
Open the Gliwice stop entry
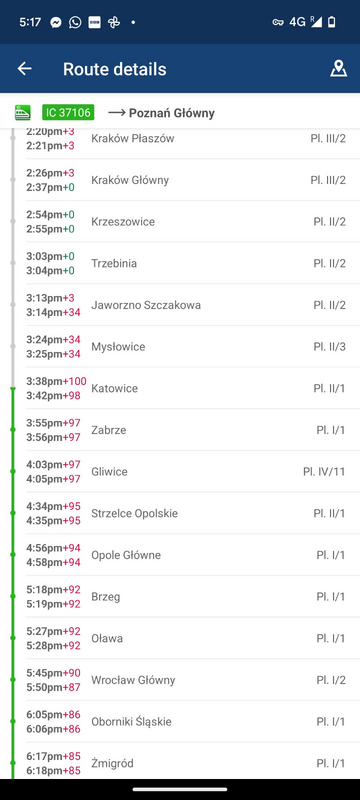[187, 471]
